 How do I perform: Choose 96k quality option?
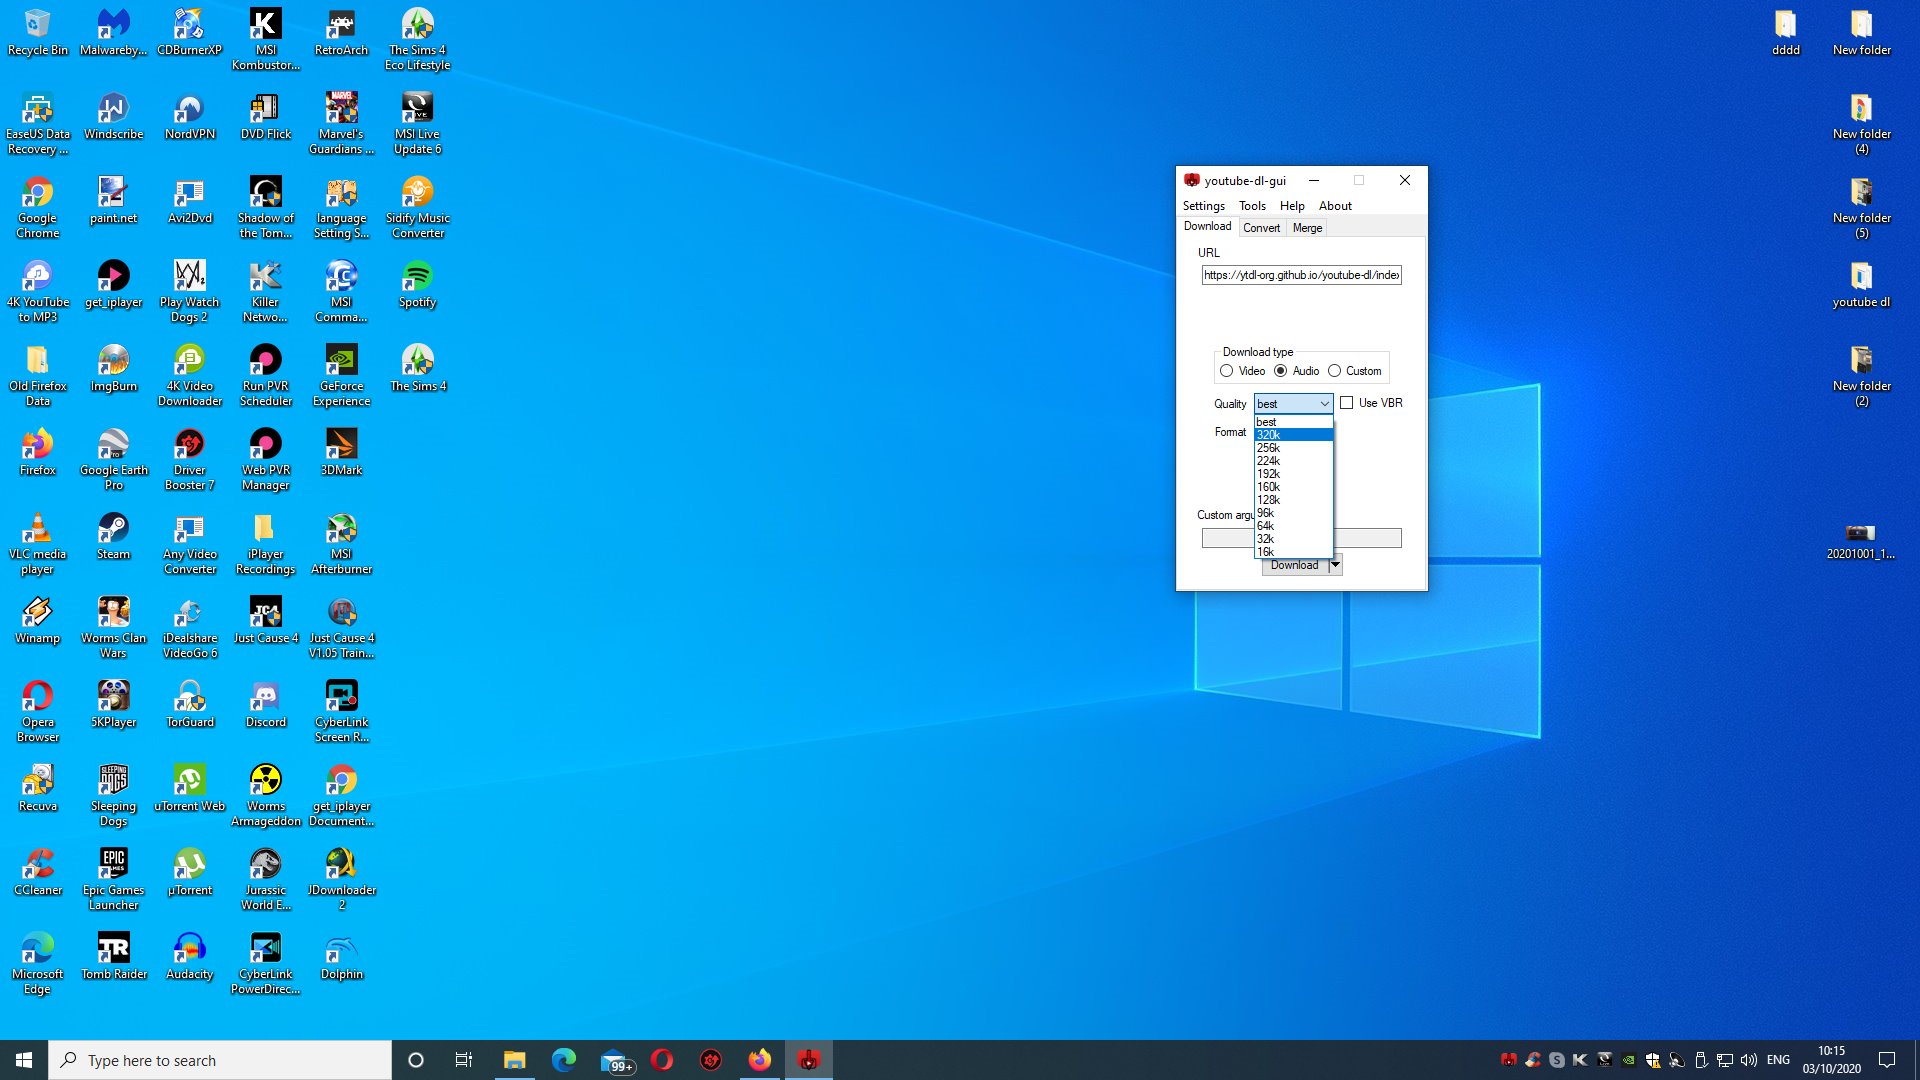click(x=1293, y=513)
